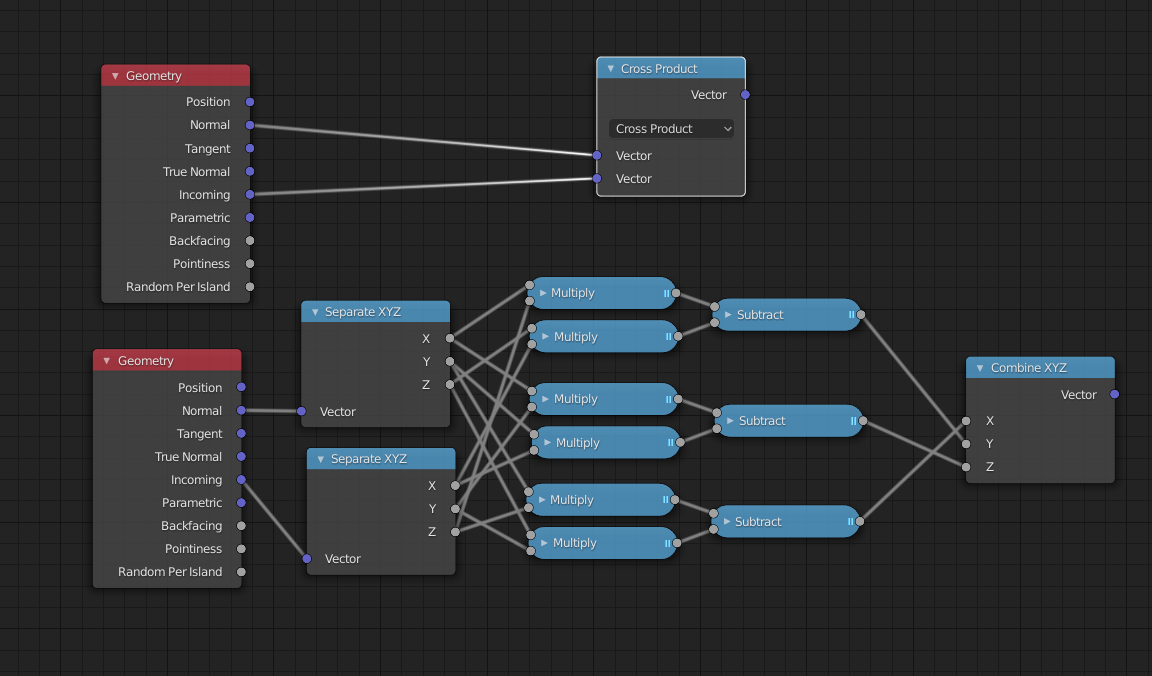Click the Tangent output socket on lower Geometry node

(x=240, y=433)
